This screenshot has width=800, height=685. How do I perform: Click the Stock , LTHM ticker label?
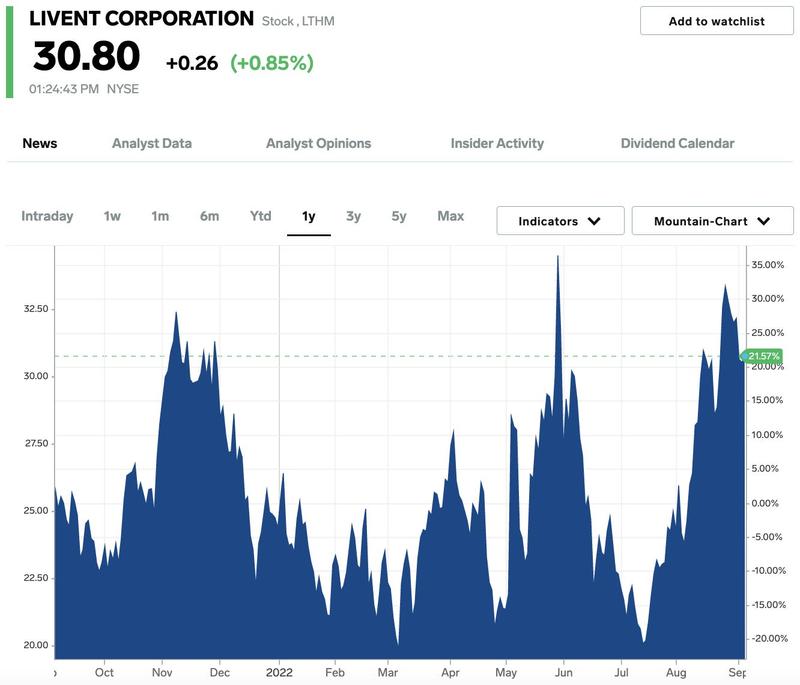coord(298,21)
